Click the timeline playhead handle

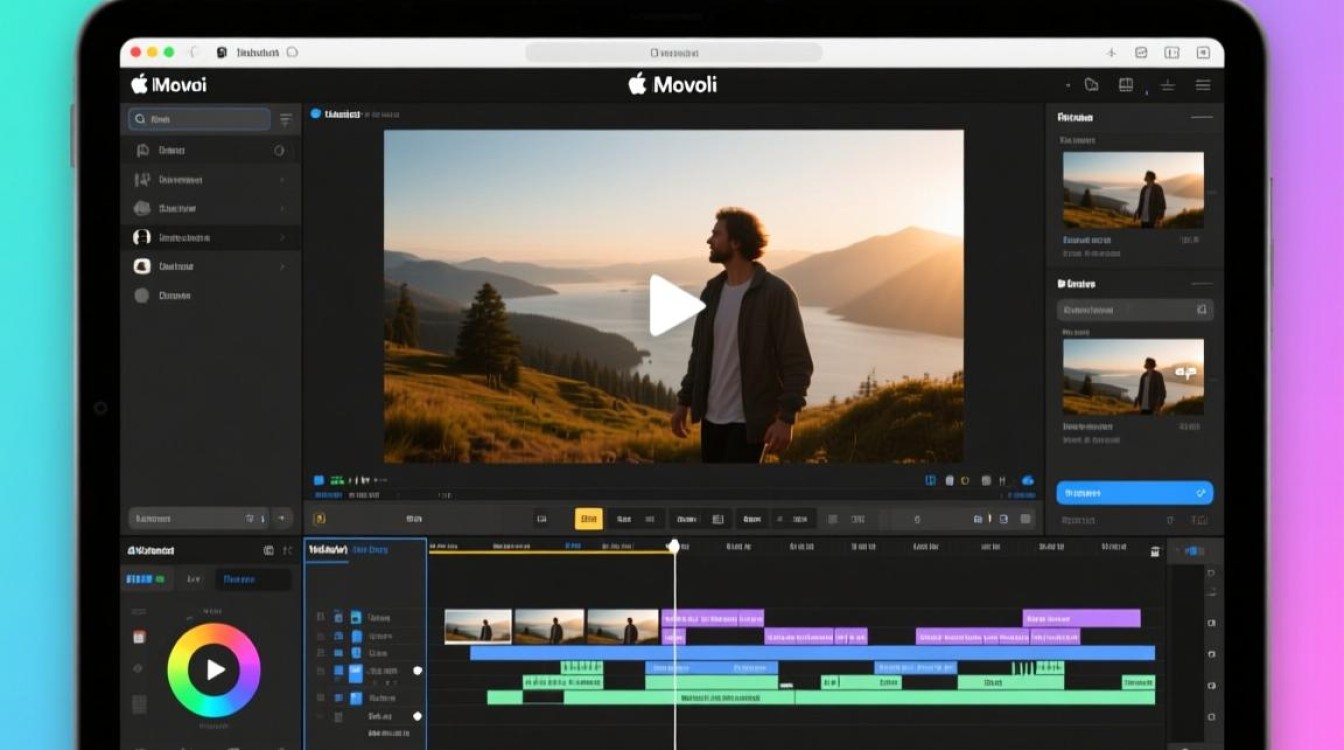[x=674, y=546]
